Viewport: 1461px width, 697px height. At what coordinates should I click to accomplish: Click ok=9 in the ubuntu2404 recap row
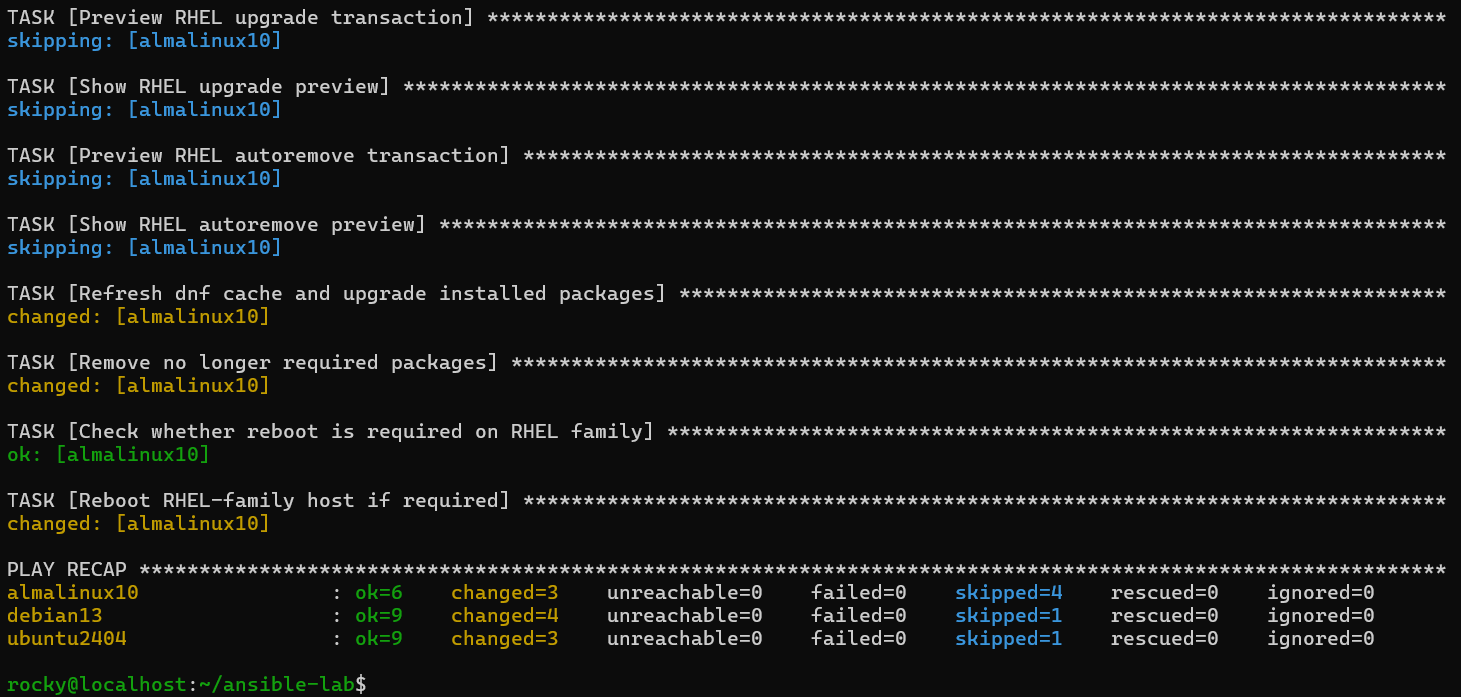[x=379, y=639]
